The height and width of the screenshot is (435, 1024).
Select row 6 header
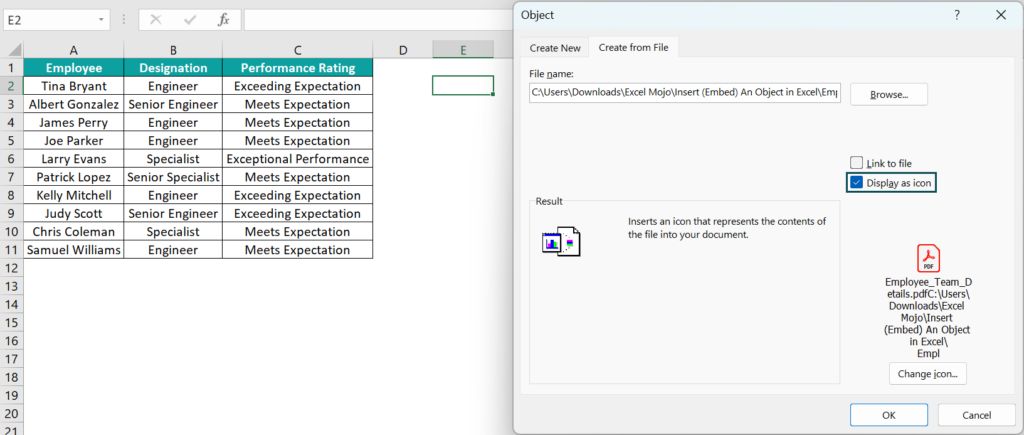12,159
